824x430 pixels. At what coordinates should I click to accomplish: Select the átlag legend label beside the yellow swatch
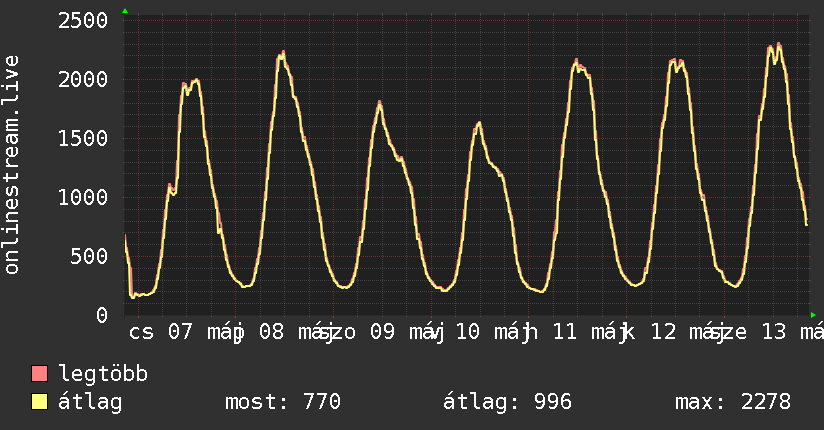point(90,402)
